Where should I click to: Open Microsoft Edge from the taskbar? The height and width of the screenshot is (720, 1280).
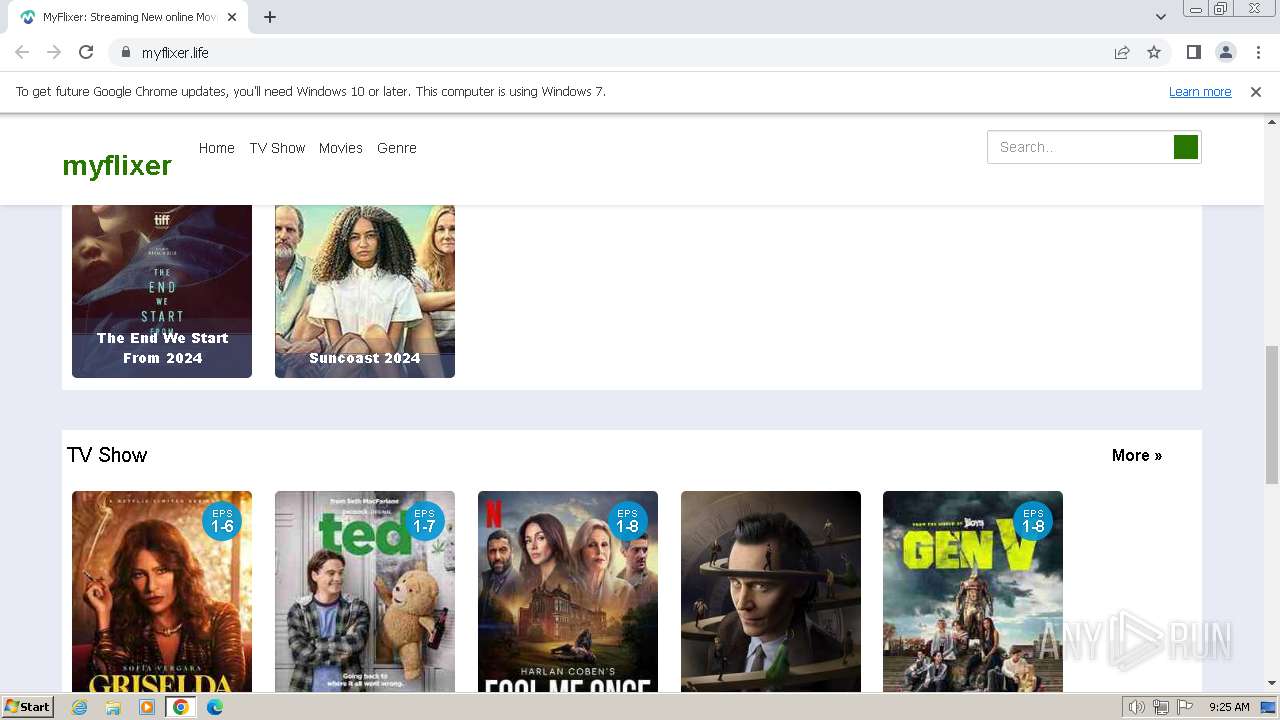214,707
